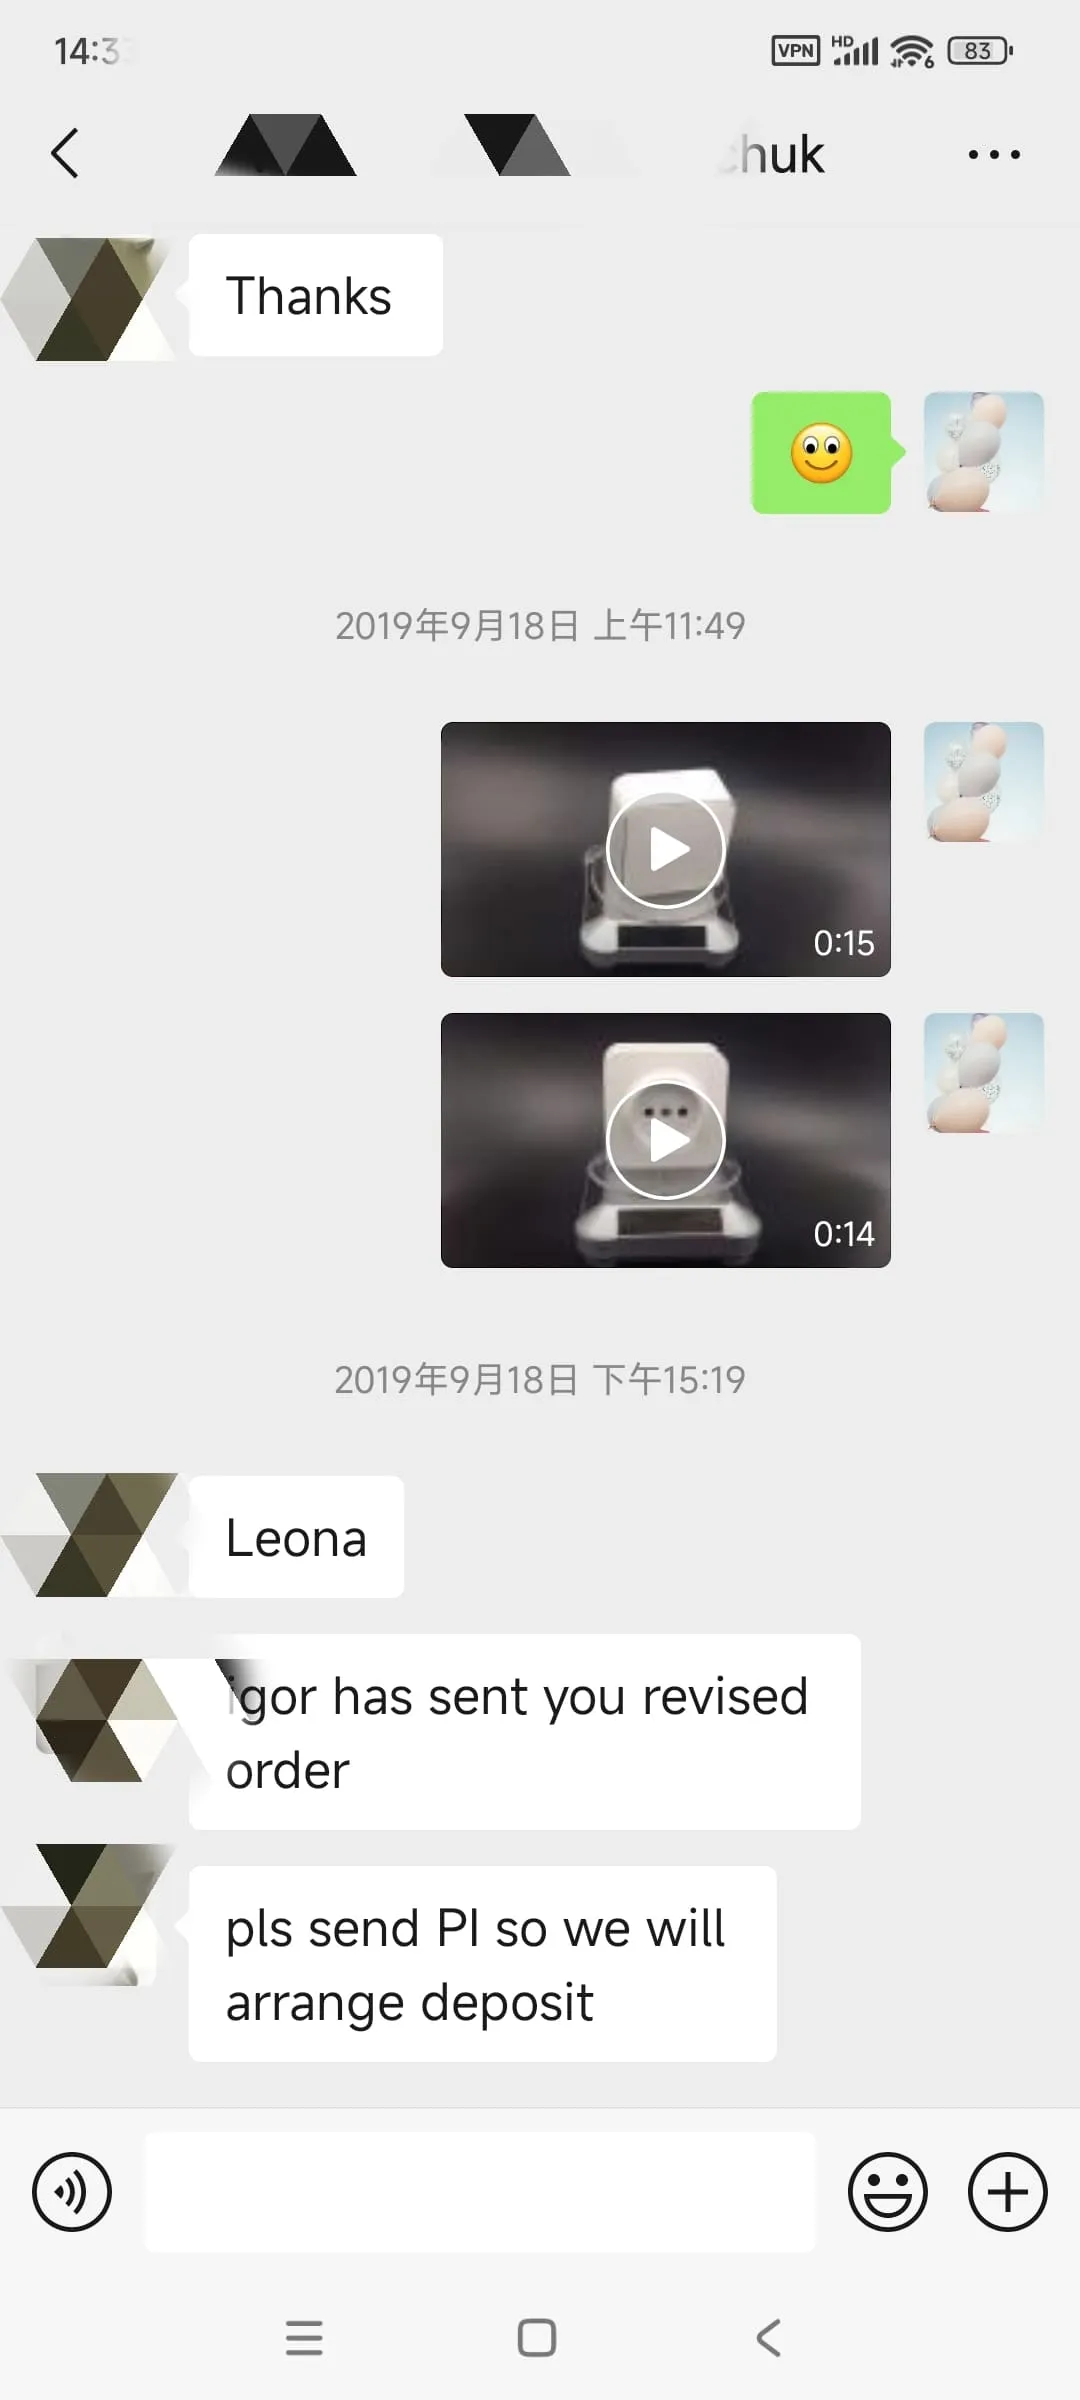The width and height of the screenshot is (1080, 2400).
Task: Select the "has sent you revised order" message
Action: coord(525,1732)
